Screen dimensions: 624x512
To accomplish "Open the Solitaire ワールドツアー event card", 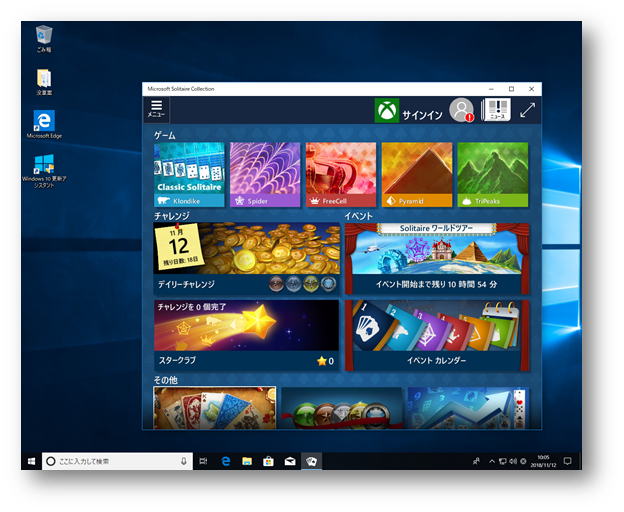I will (x=437, y=259).
